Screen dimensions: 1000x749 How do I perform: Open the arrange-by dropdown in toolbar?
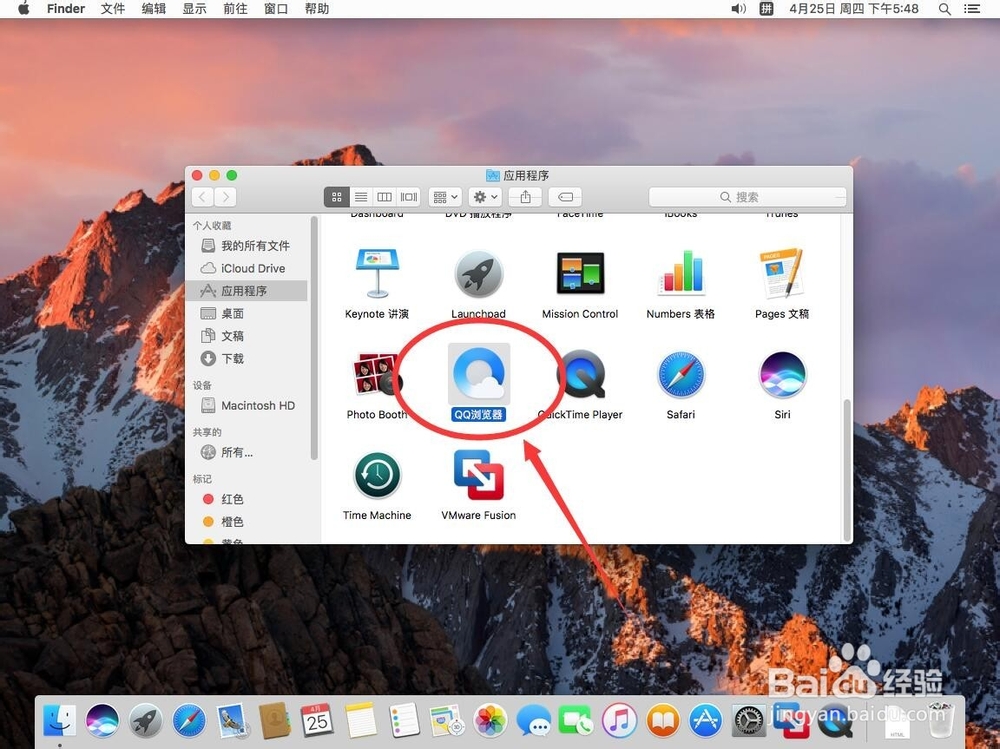tap(445, 197)
